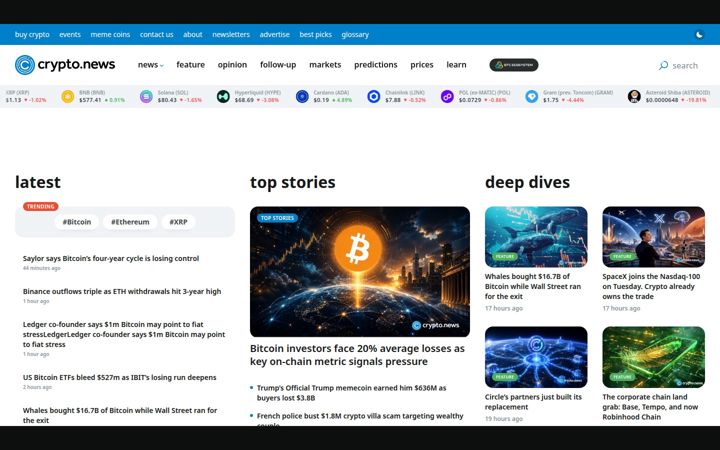
Task: Click the search text field
Action: point(685,66)
